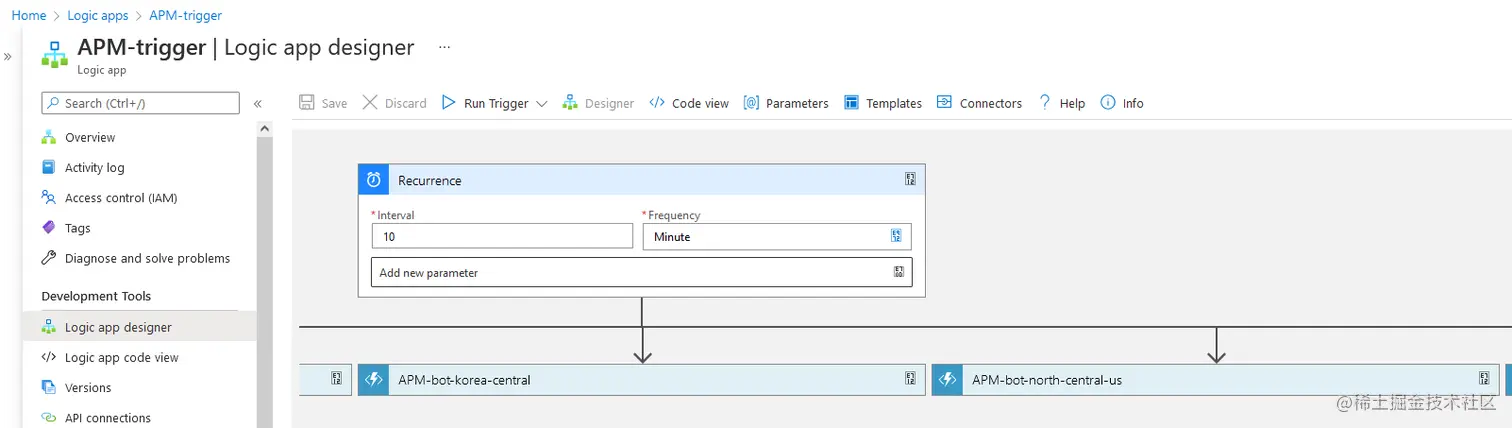Open the APM-bot-korea-central card menu icon
Screen dimensions: 1512x428
pos(910,379)
